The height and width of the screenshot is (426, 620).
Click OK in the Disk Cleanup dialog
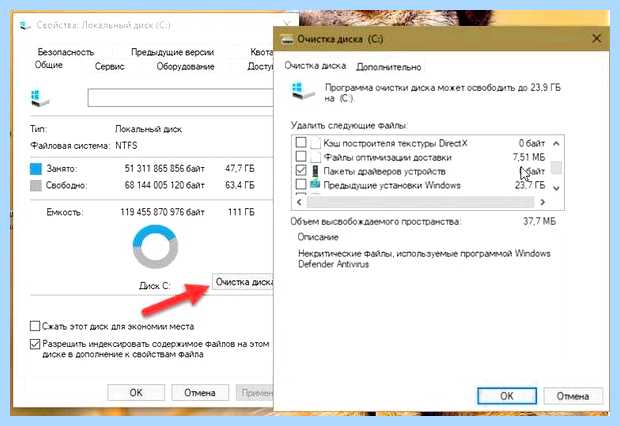[507, 396]
